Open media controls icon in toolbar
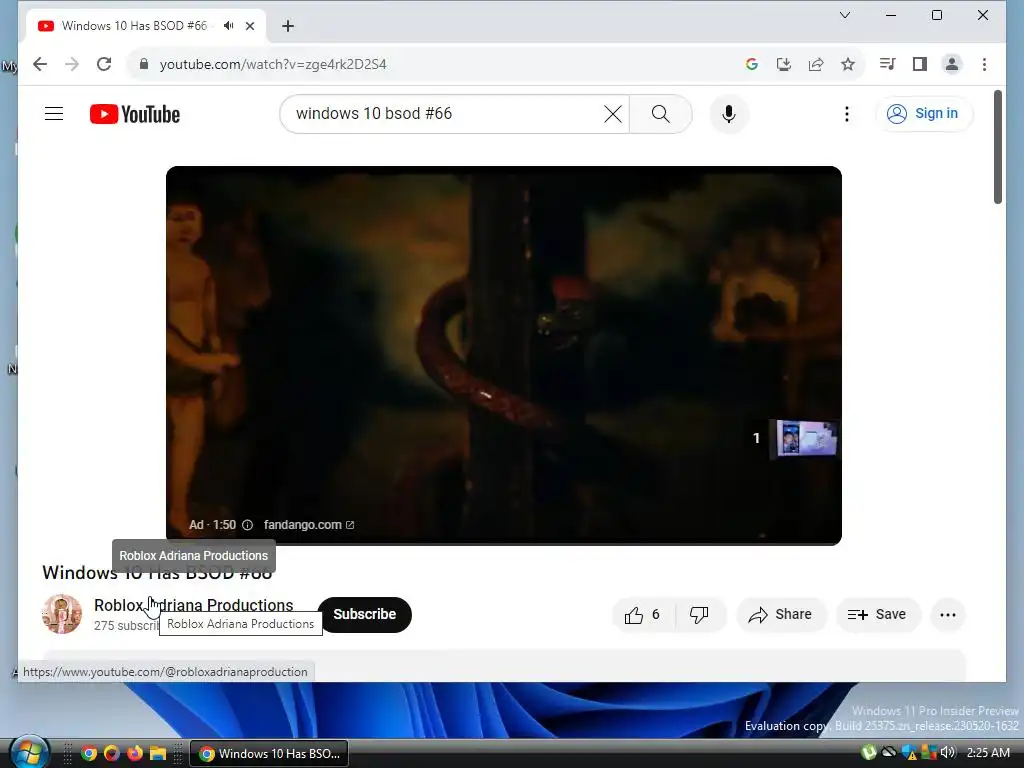Screen dimensions: 1024x768 [x=888, y=64]
